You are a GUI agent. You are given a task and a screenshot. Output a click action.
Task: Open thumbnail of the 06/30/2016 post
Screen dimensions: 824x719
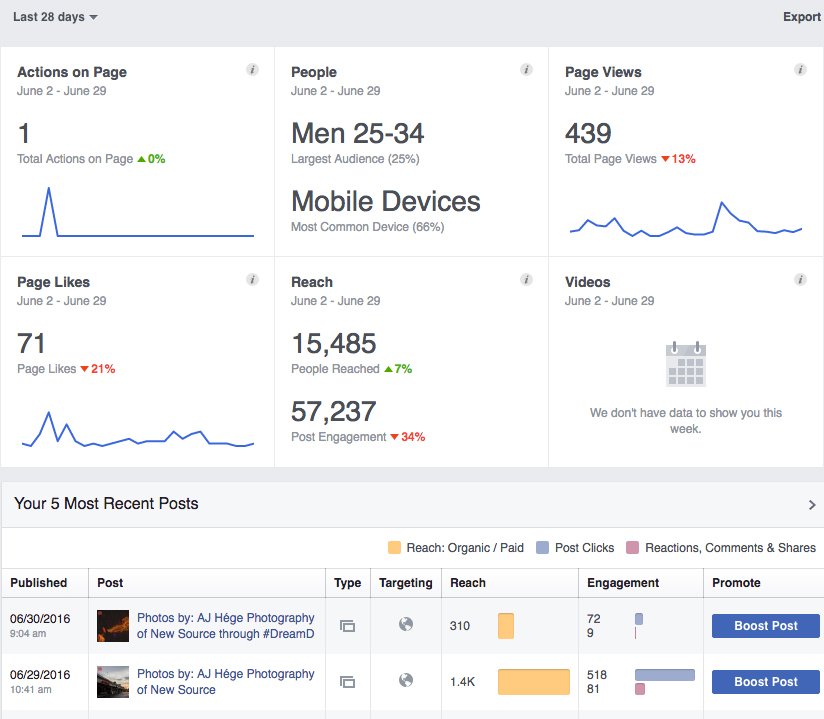coord(113,625)
